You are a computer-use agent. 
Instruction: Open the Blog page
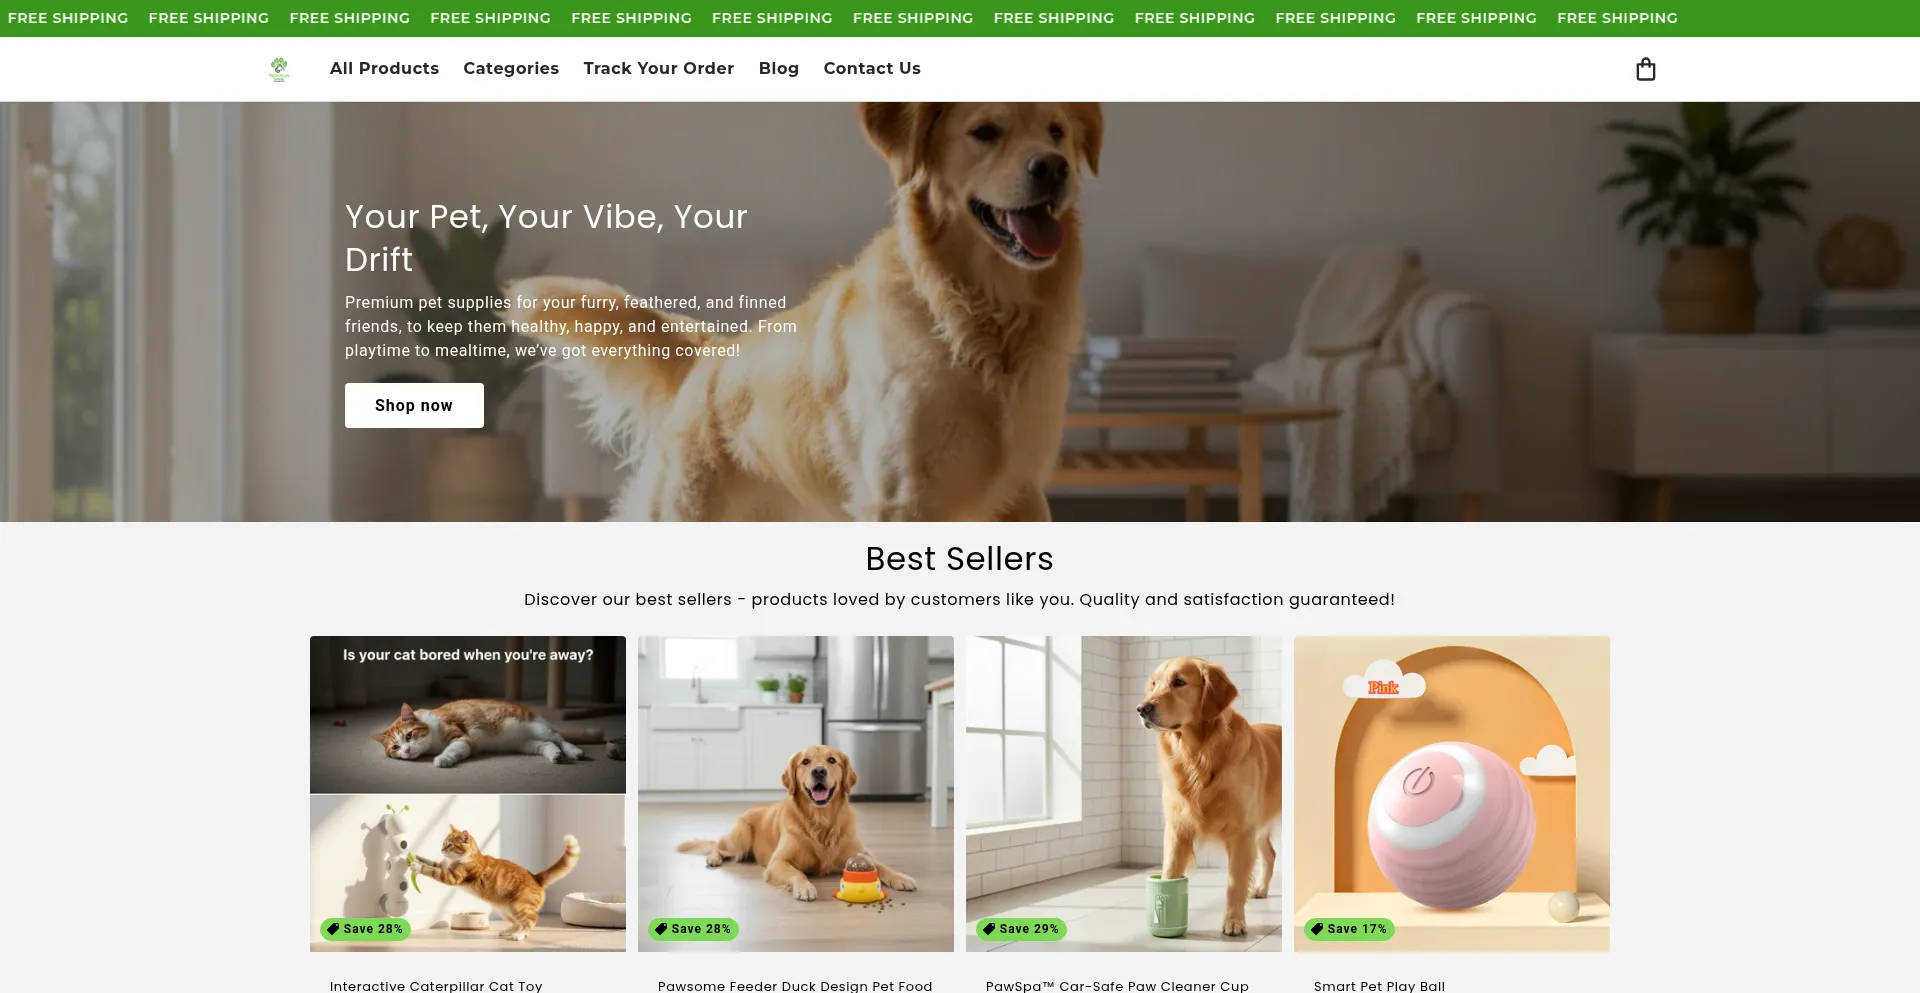(x=779, y=68)
